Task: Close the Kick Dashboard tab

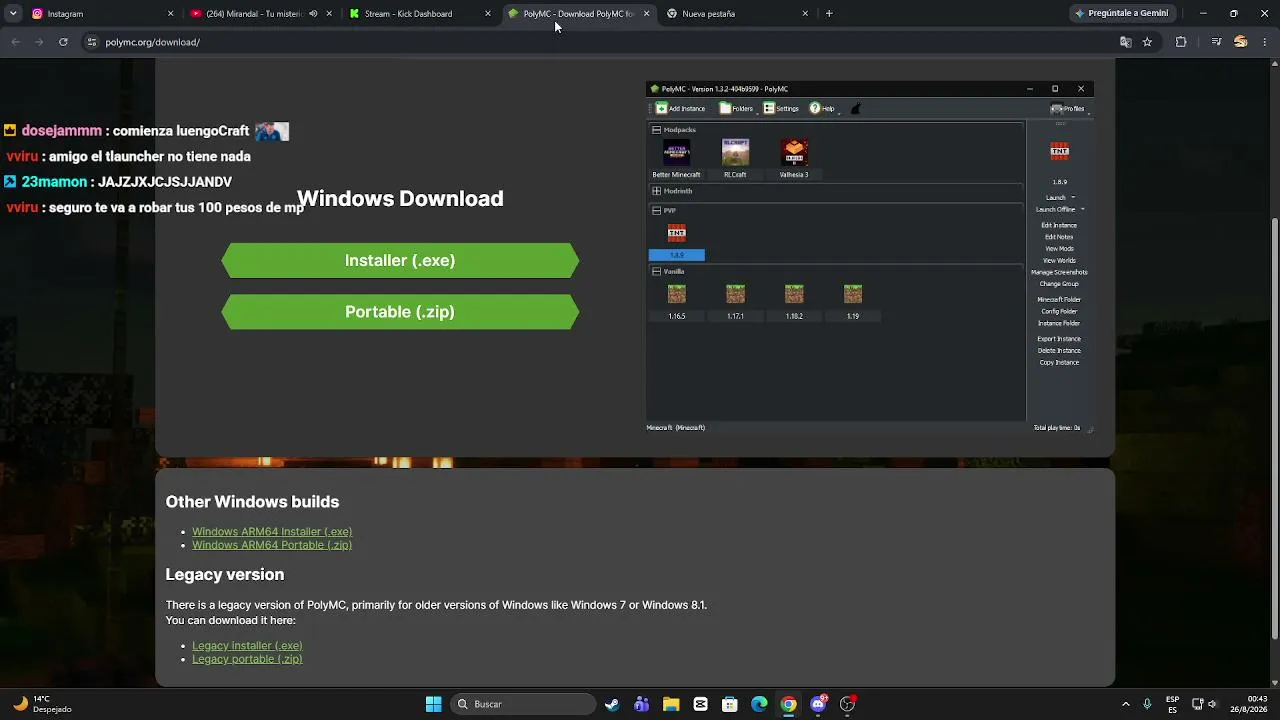Action: [x=488, y=14]
